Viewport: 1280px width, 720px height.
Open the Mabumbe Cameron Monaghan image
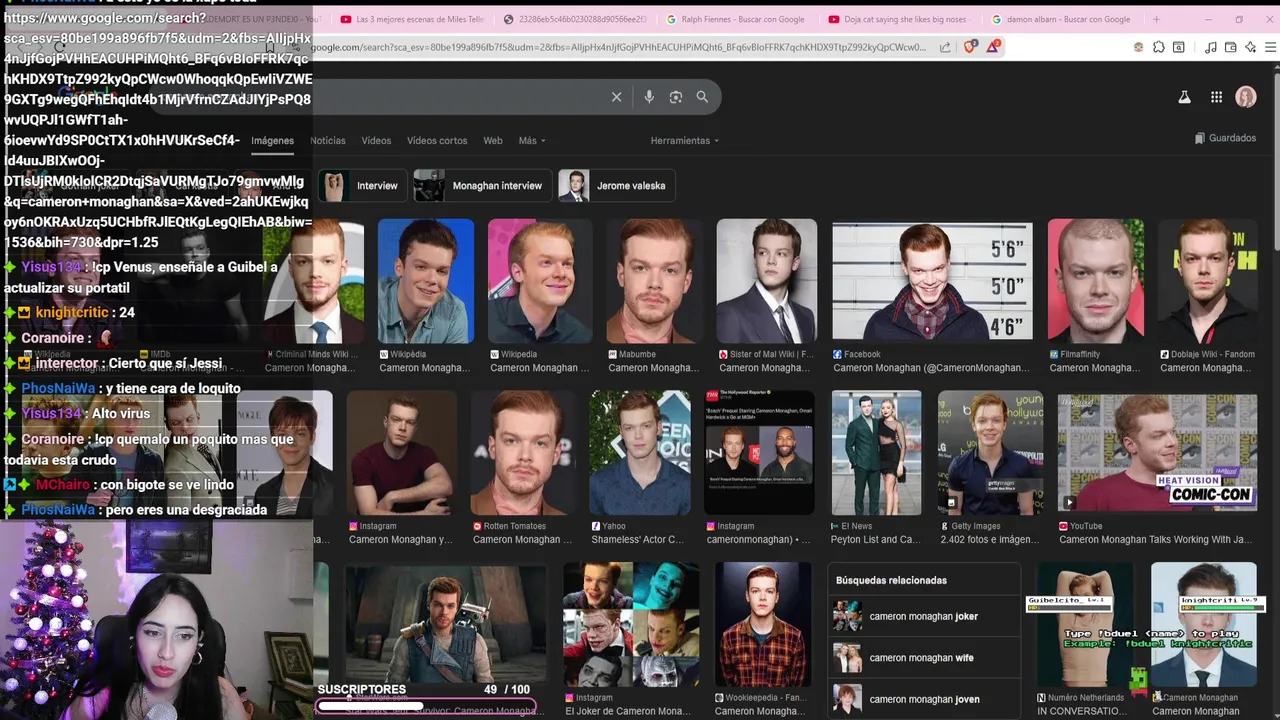pos(653,281)
